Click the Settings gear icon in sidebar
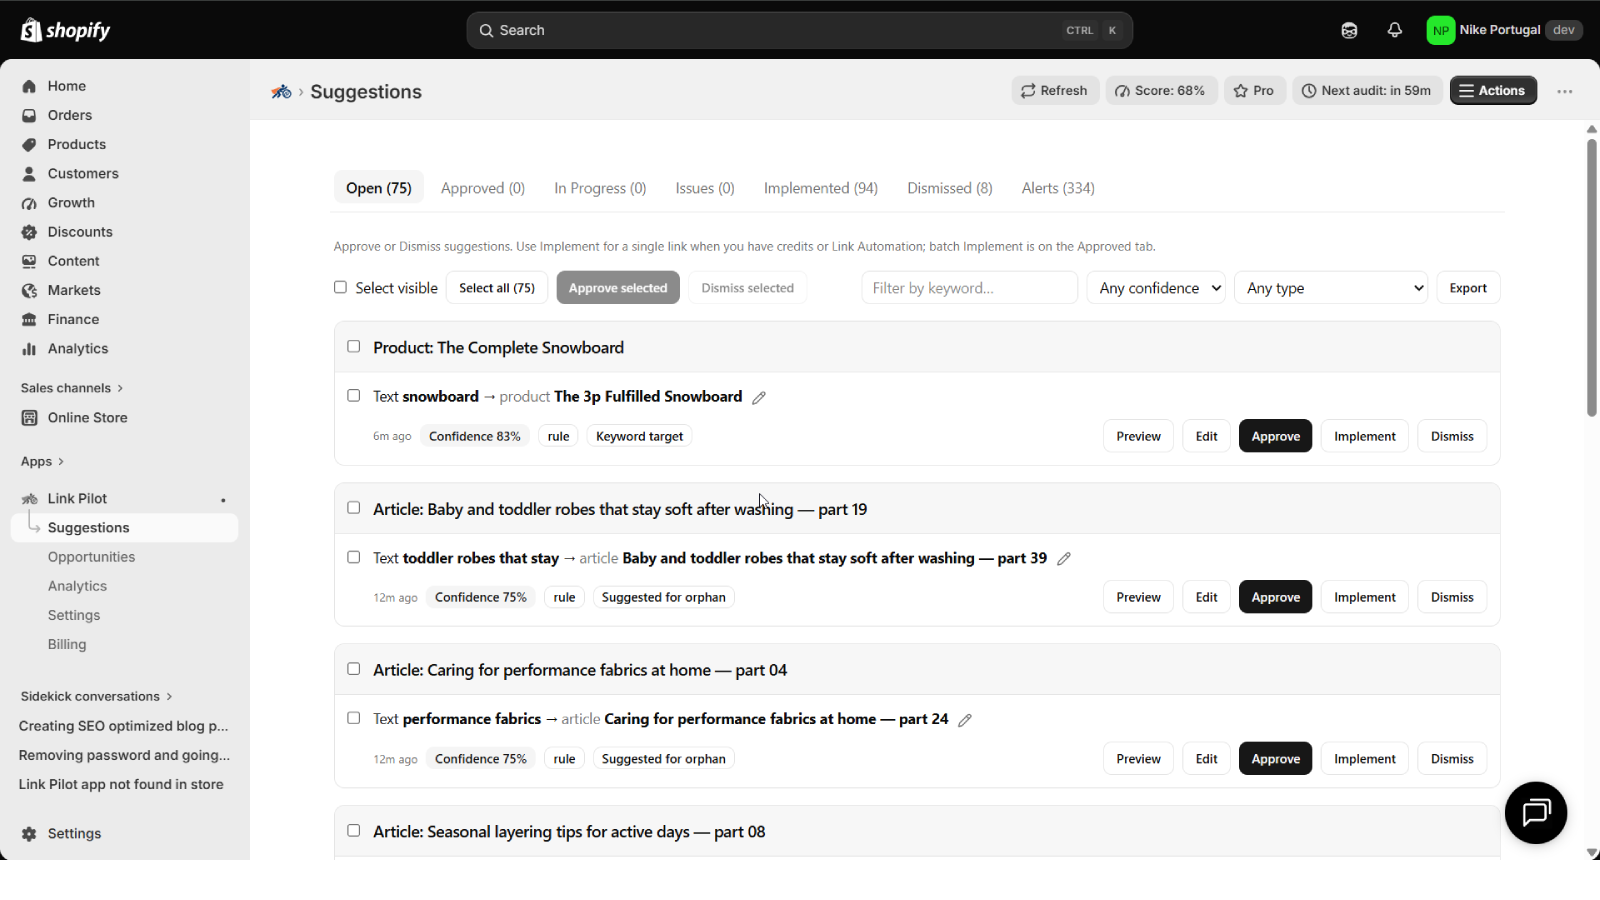 pyautogui.click(x=29, y=833)
